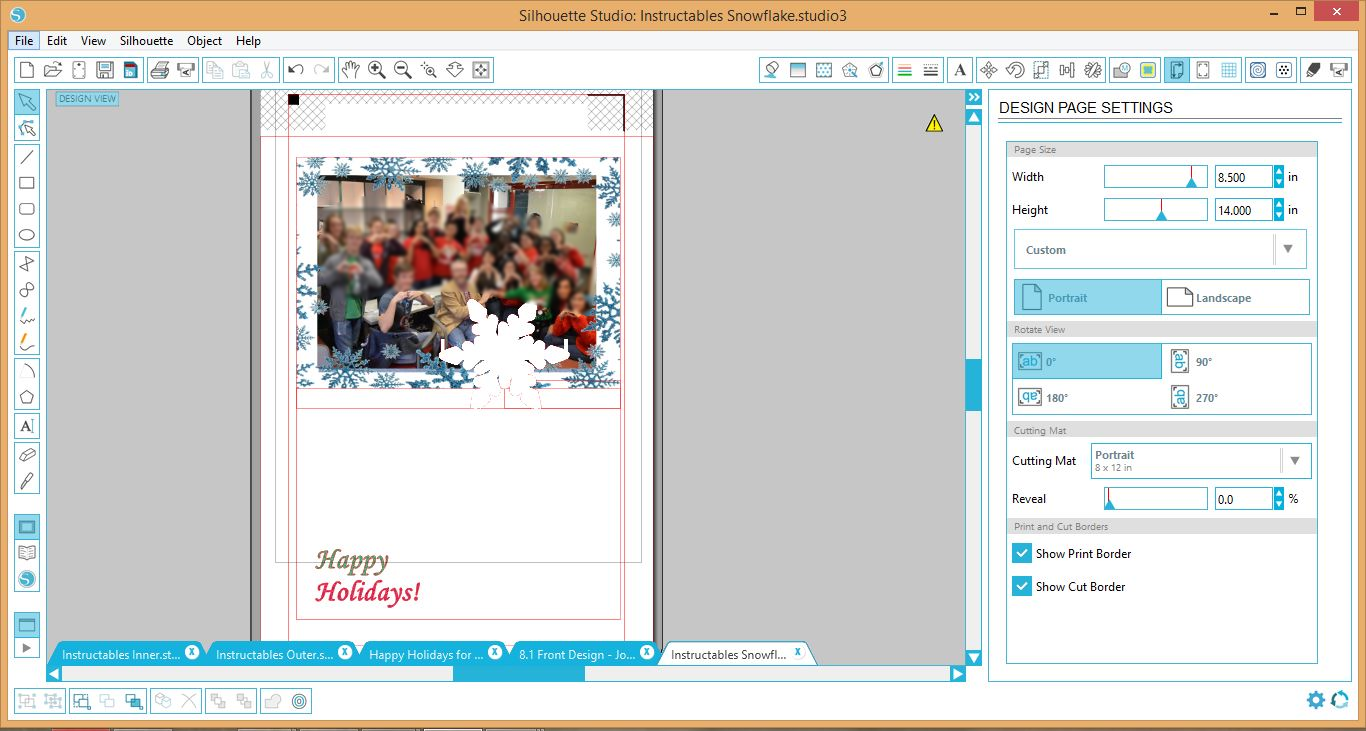Open the Library book icon
This screenshot has height=731, width=1366.
coord(27,553)
